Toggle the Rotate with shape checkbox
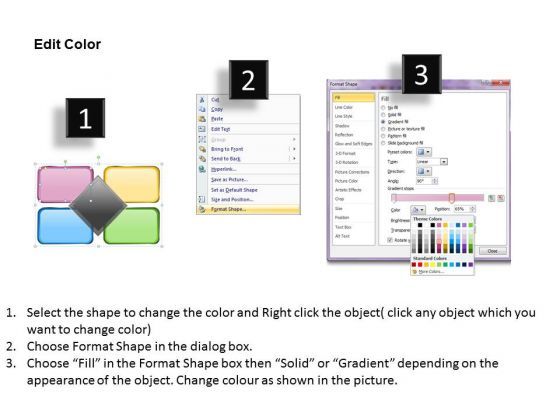The image size is (560, 420). (390, 240)
